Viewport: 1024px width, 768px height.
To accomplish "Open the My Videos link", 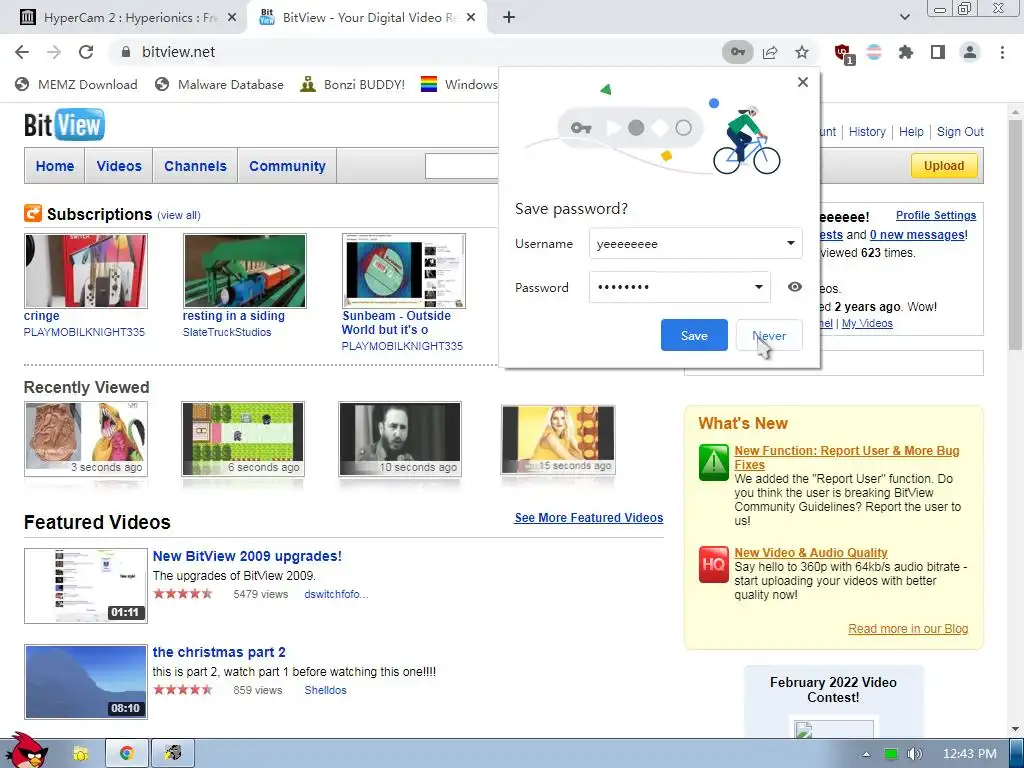I will tap(867, 323).
